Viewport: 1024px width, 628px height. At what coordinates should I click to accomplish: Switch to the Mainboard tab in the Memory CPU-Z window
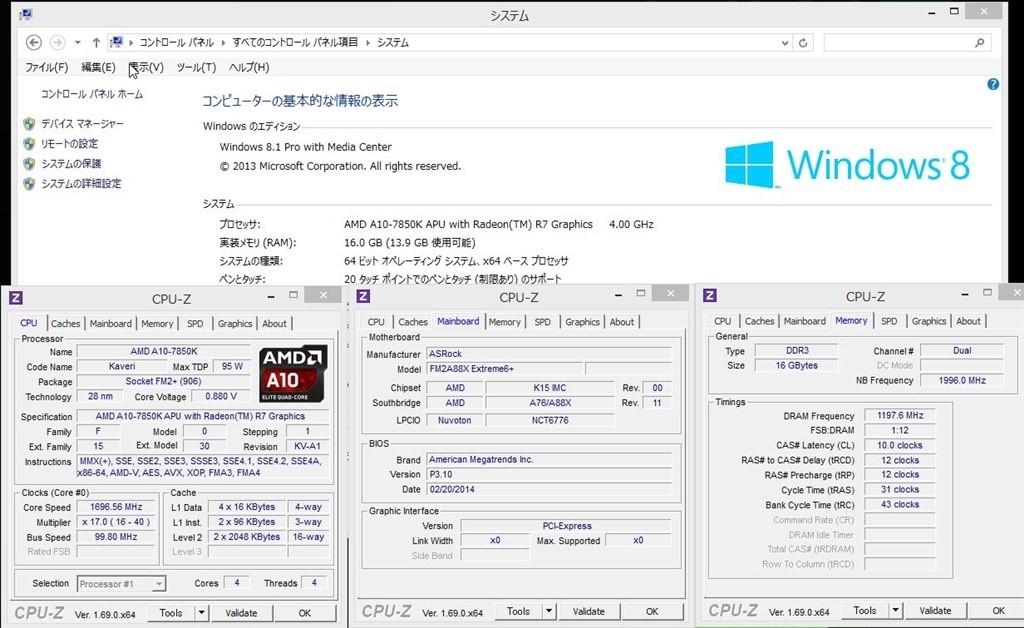[x=805, y=321]
